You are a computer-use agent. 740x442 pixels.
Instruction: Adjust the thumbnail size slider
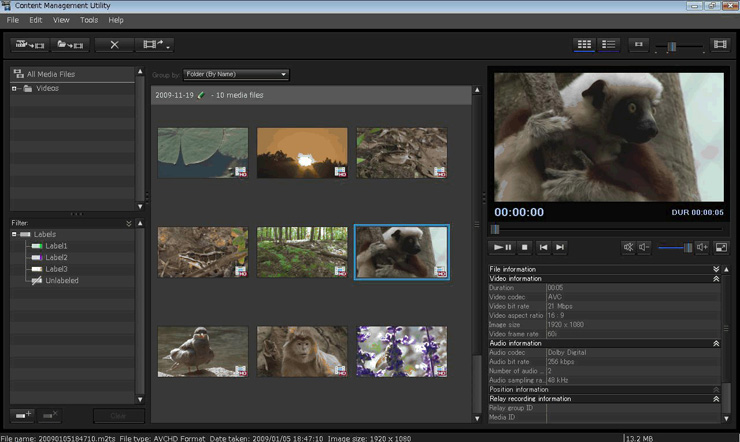click(672, 46)
